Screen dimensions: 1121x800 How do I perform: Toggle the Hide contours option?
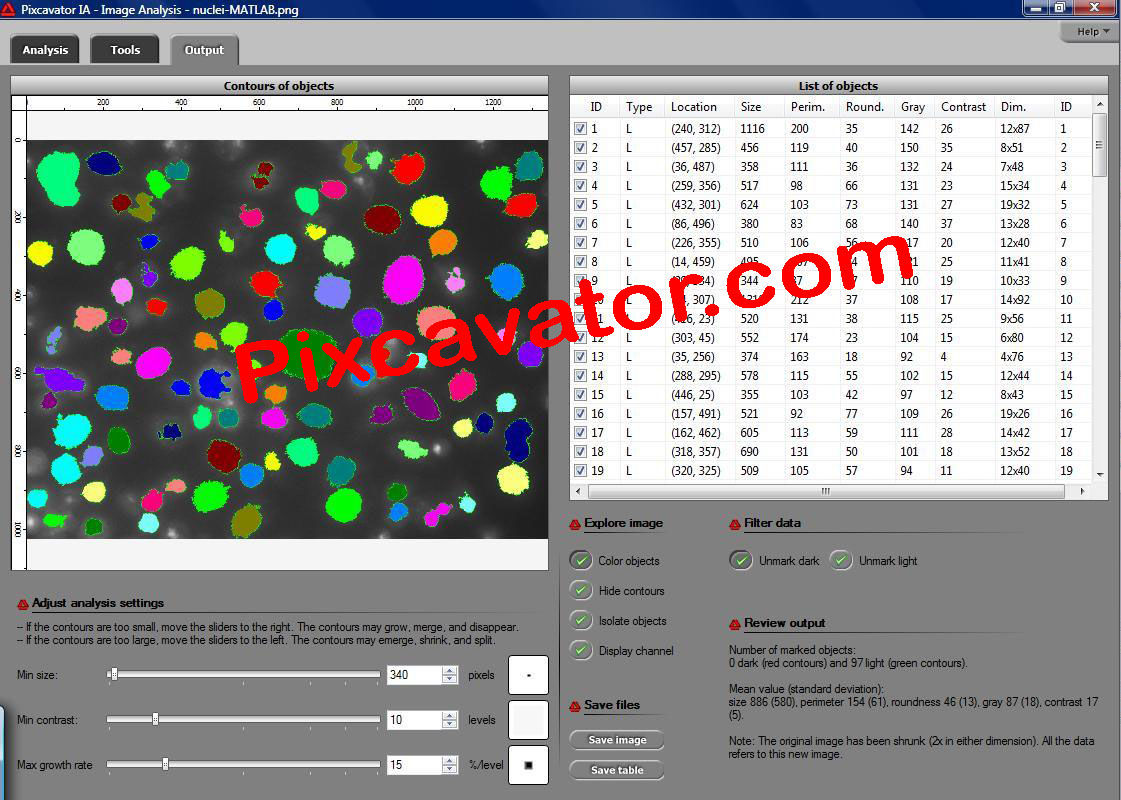[x=580, y=591]
